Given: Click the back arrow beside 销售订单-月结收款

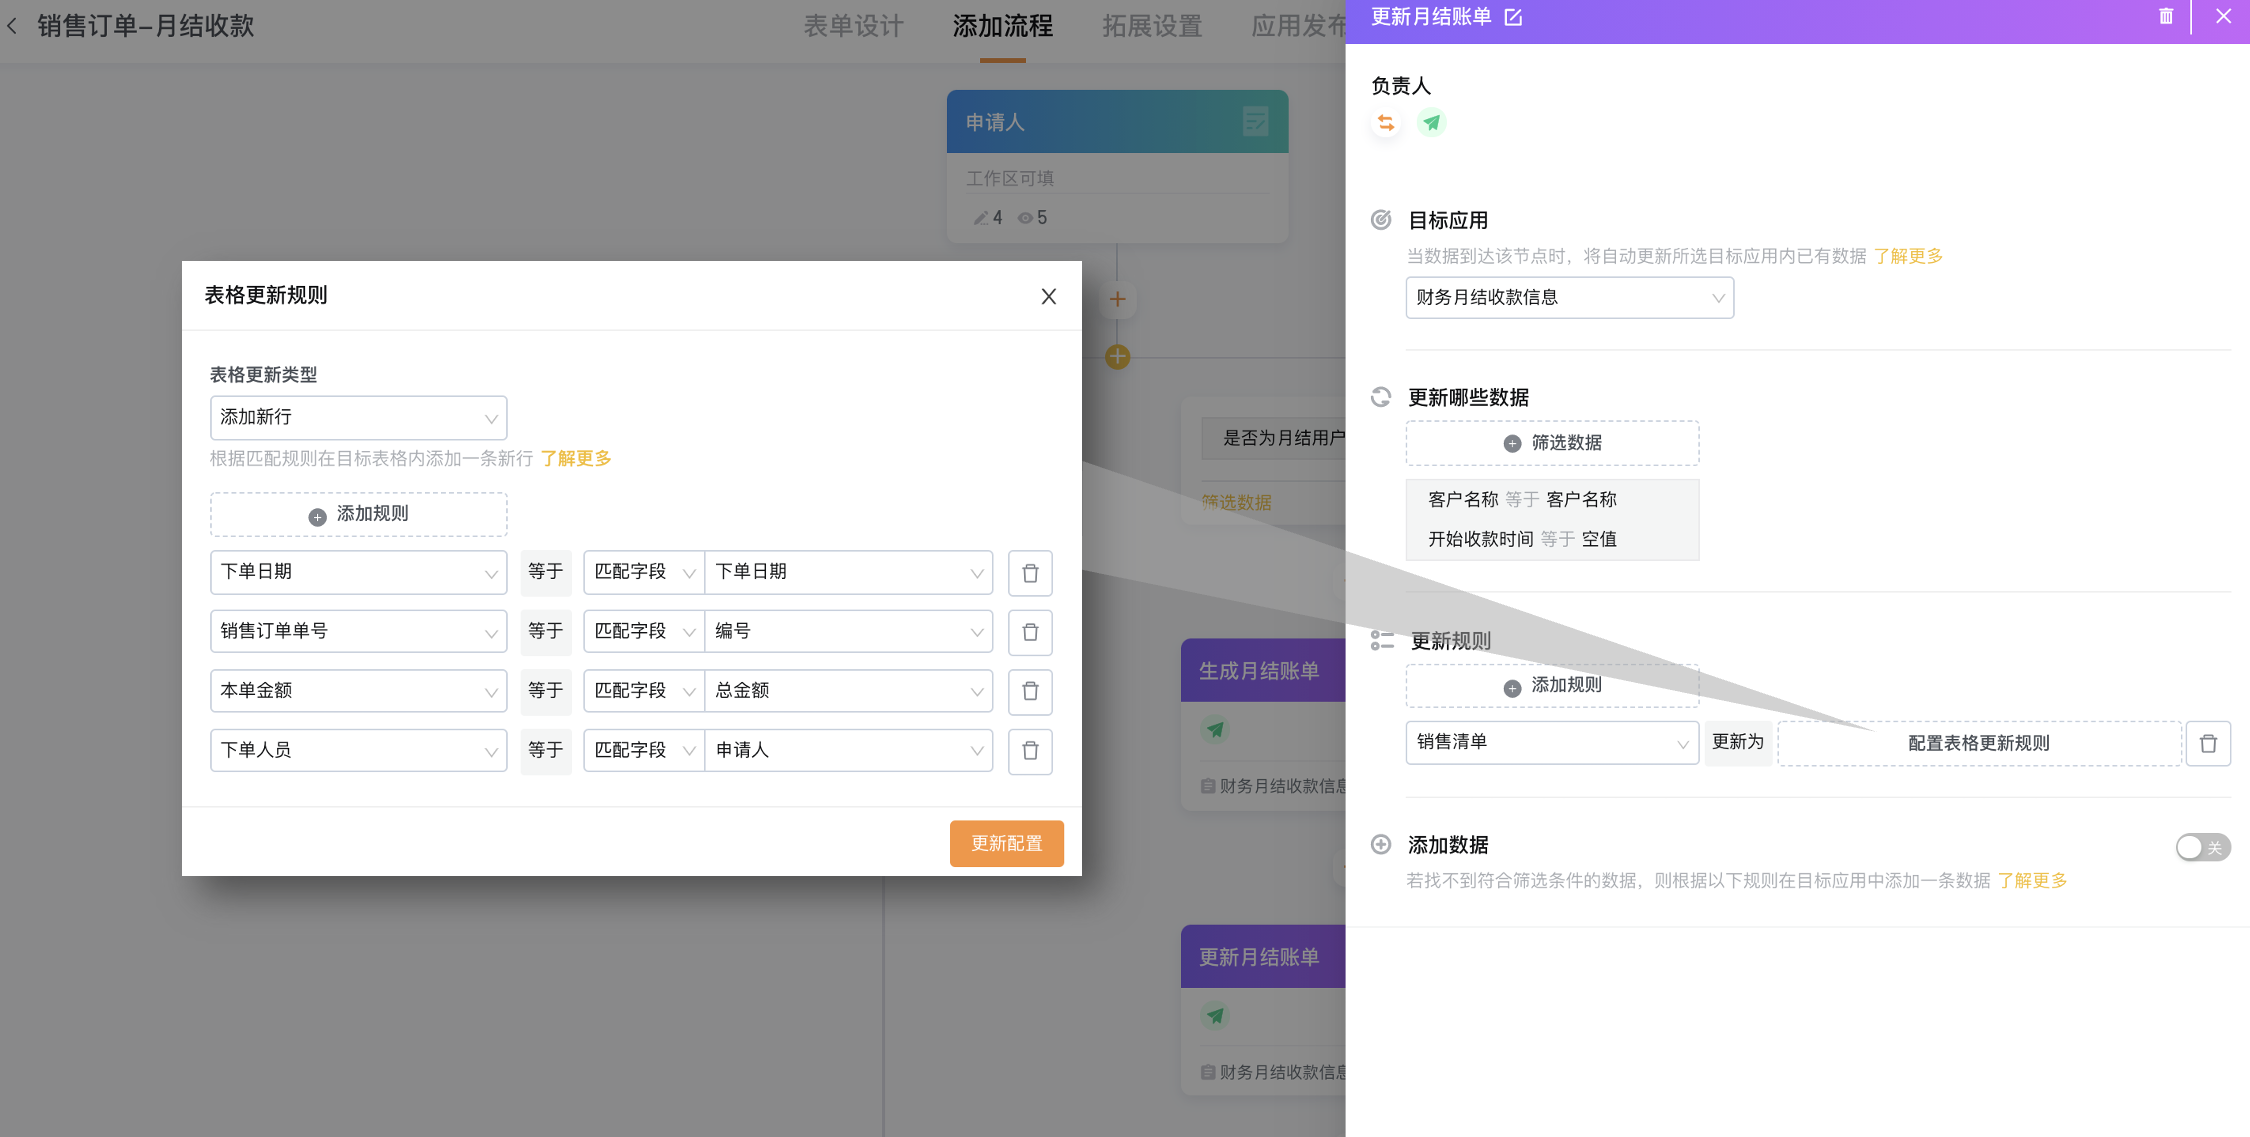Looking at the screenshot, I should coord(12,26).
